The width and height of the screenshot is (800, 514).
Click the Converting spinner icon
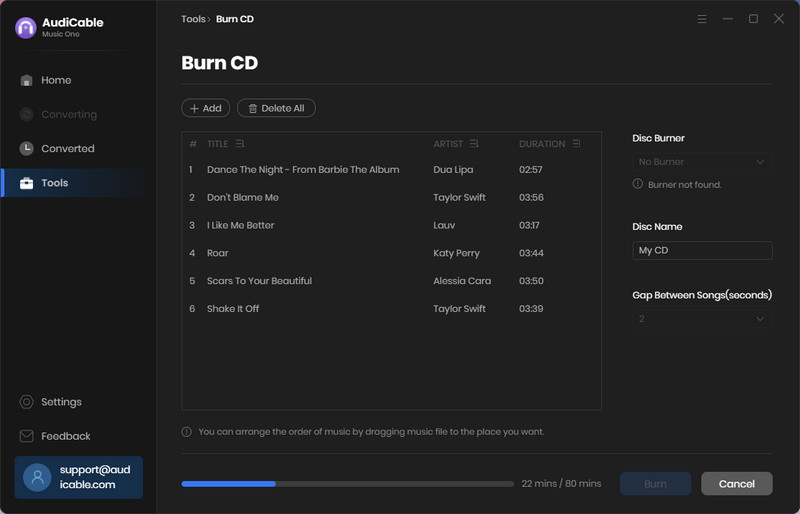[27, 114]
